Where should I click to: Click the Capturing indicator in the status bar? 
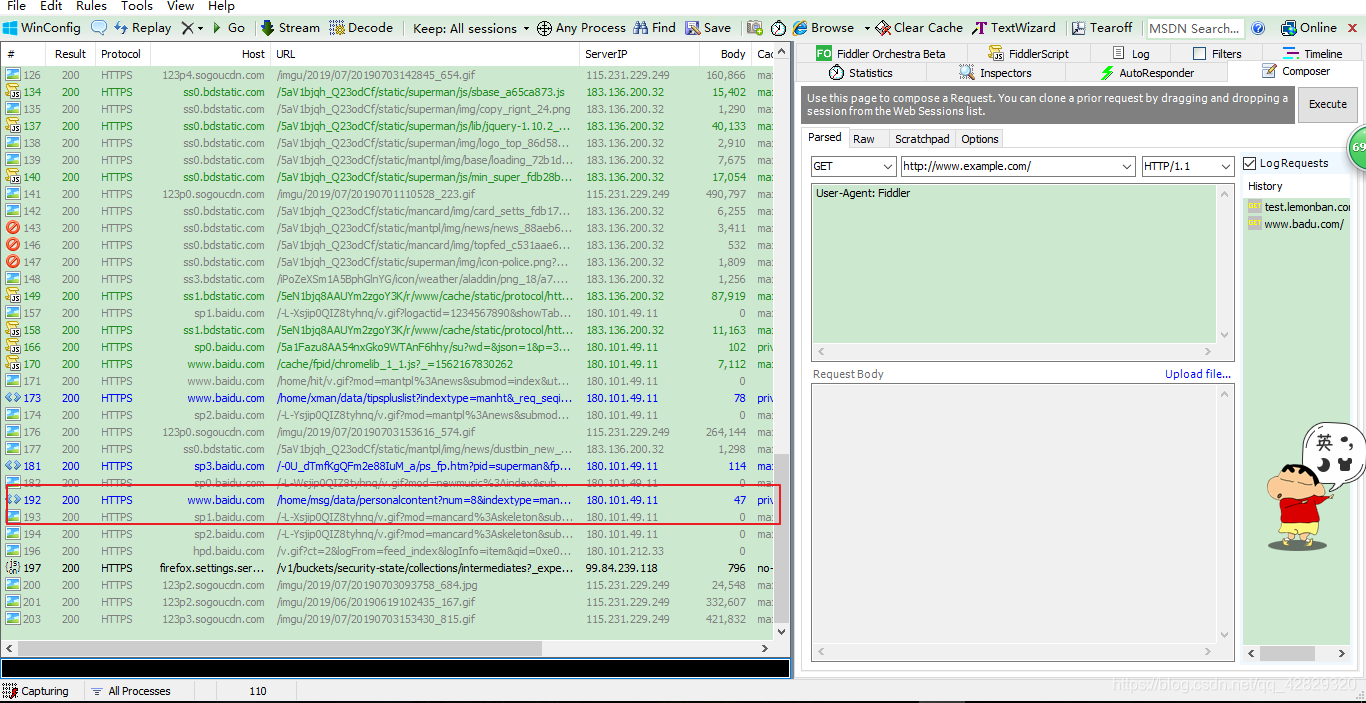[36, 691]
